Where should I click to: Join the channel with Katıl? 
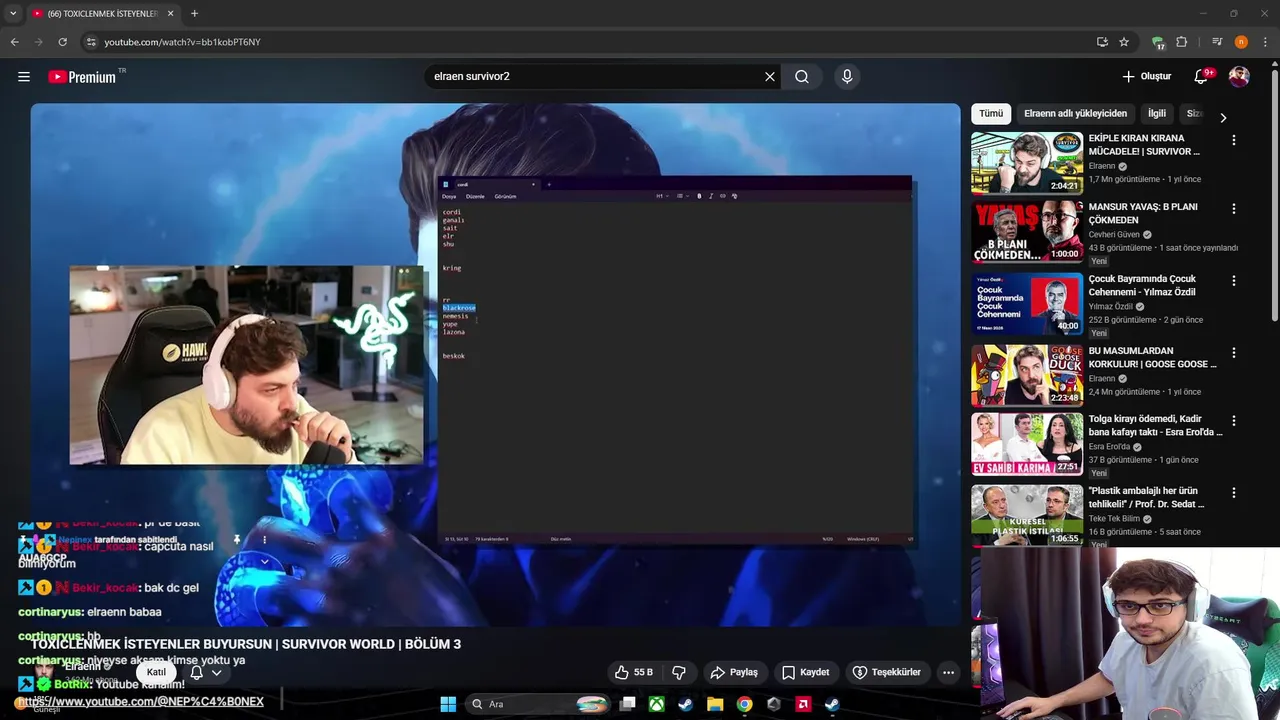coord(157,672)
